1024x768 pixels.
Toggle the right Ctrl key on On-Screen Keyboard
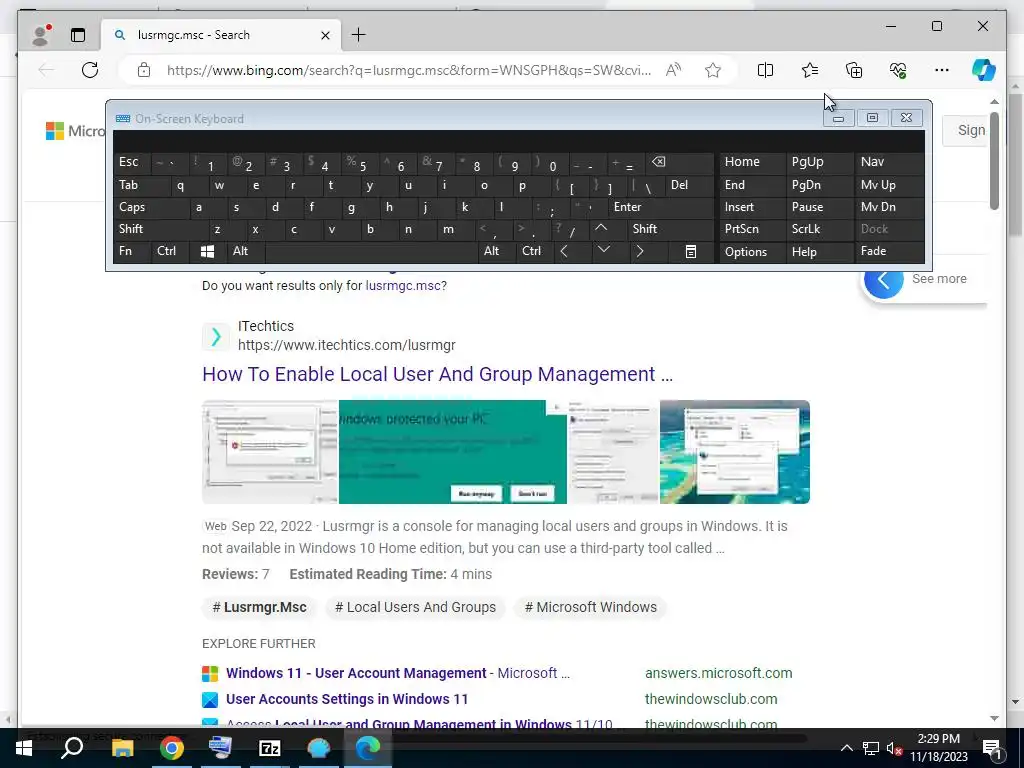coord(534,251)
